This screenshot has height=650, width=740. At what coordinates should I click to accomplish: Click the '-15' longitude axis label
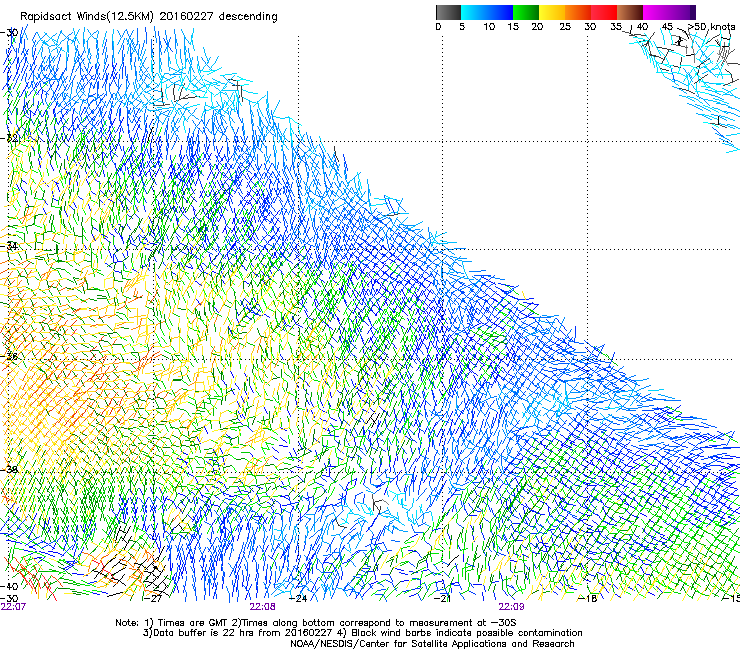[732, 599]
